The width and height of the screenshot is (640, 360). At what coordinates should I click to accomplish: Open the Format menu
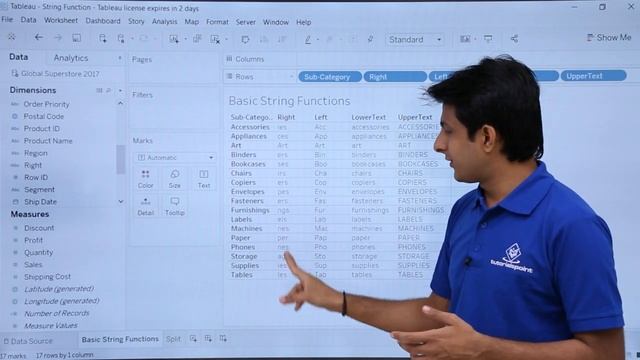[217, 22]
